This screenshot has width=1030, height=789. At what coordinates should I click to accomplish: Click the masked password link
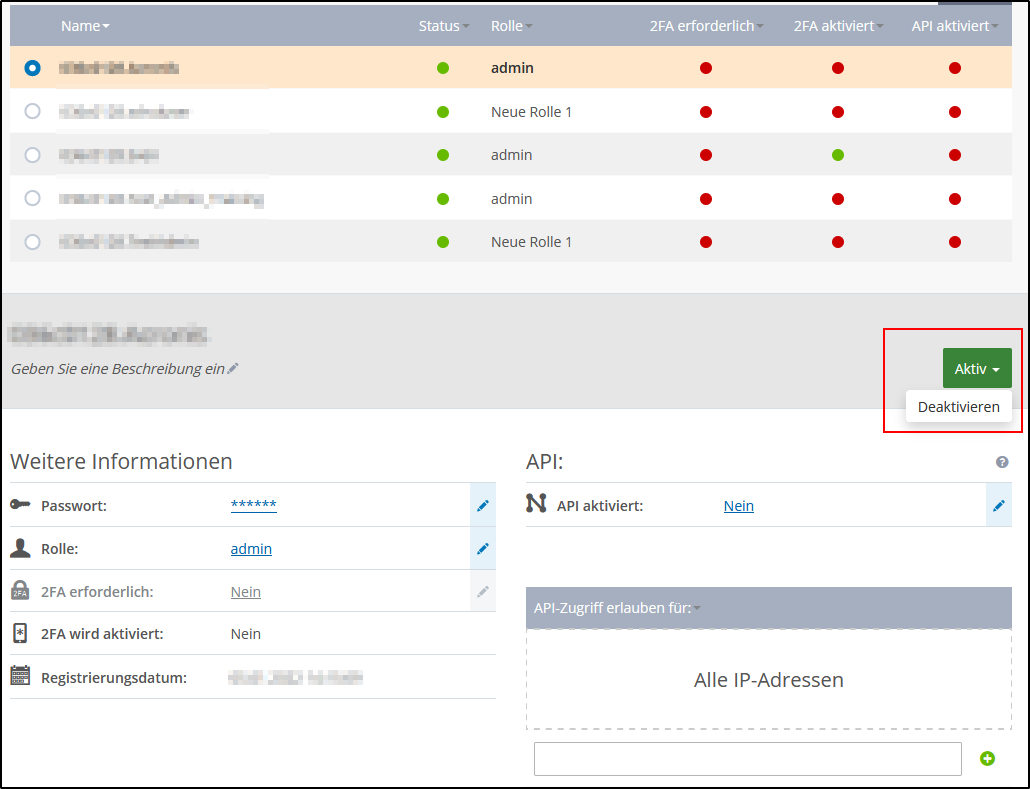253,506
